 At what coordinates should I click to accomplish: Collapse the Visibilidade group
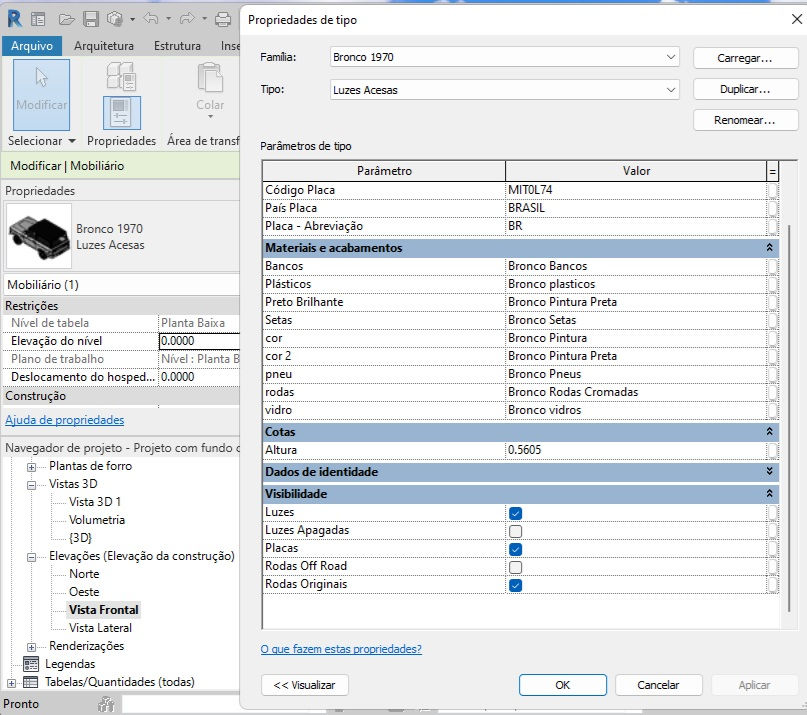[x=769, y=493]
